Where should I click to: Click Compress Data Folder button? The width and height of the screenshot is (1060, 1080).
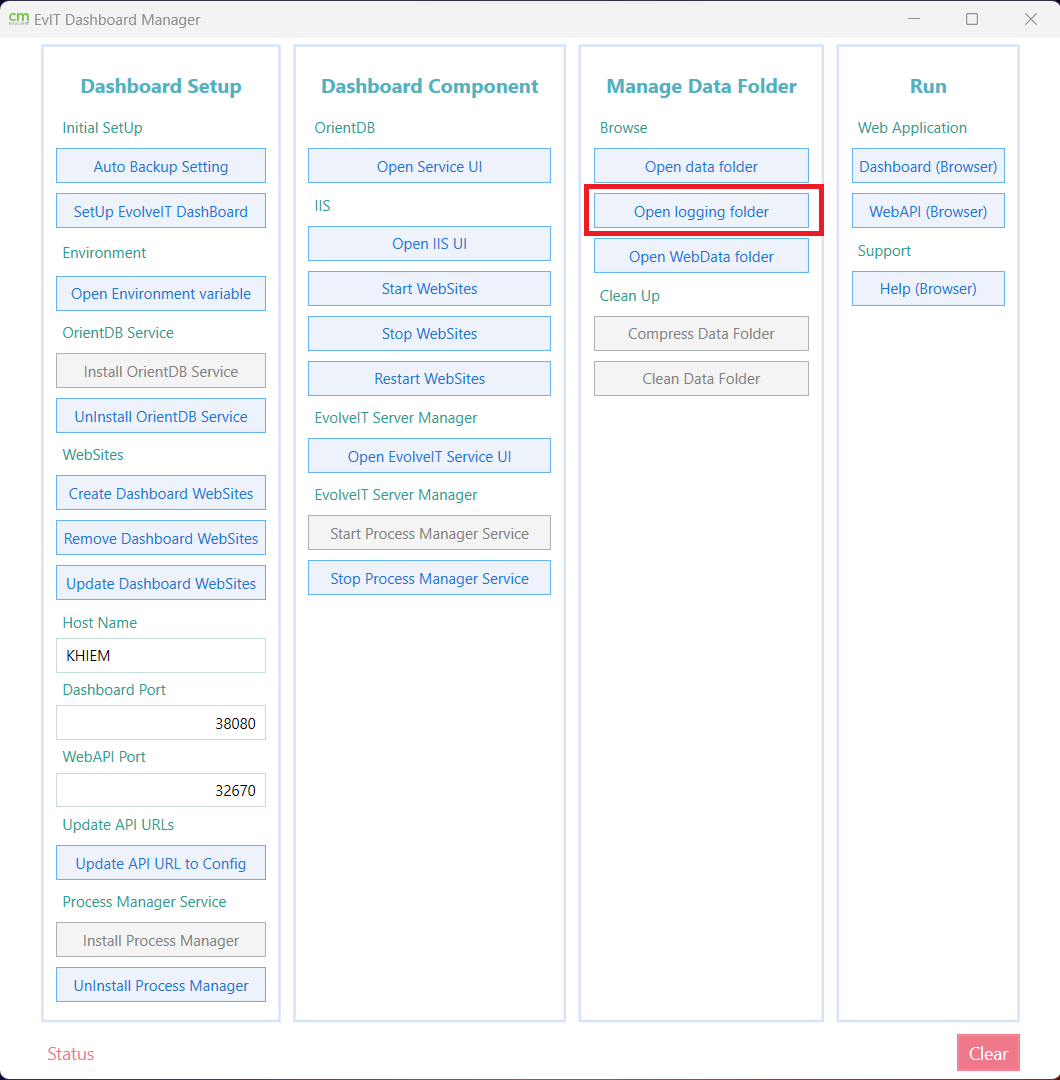click(701, 333)
